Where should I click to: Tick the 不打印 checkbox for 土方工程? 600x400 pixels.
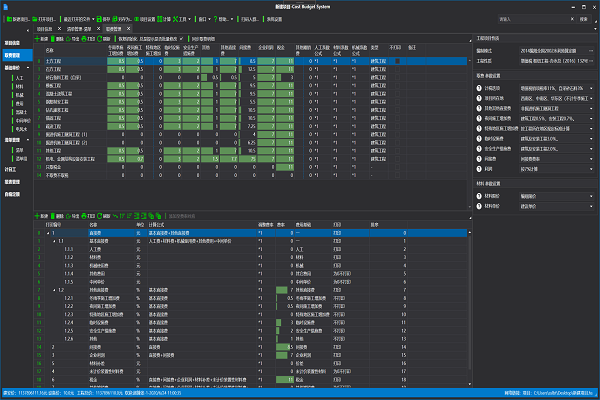[x=395, y=61]
